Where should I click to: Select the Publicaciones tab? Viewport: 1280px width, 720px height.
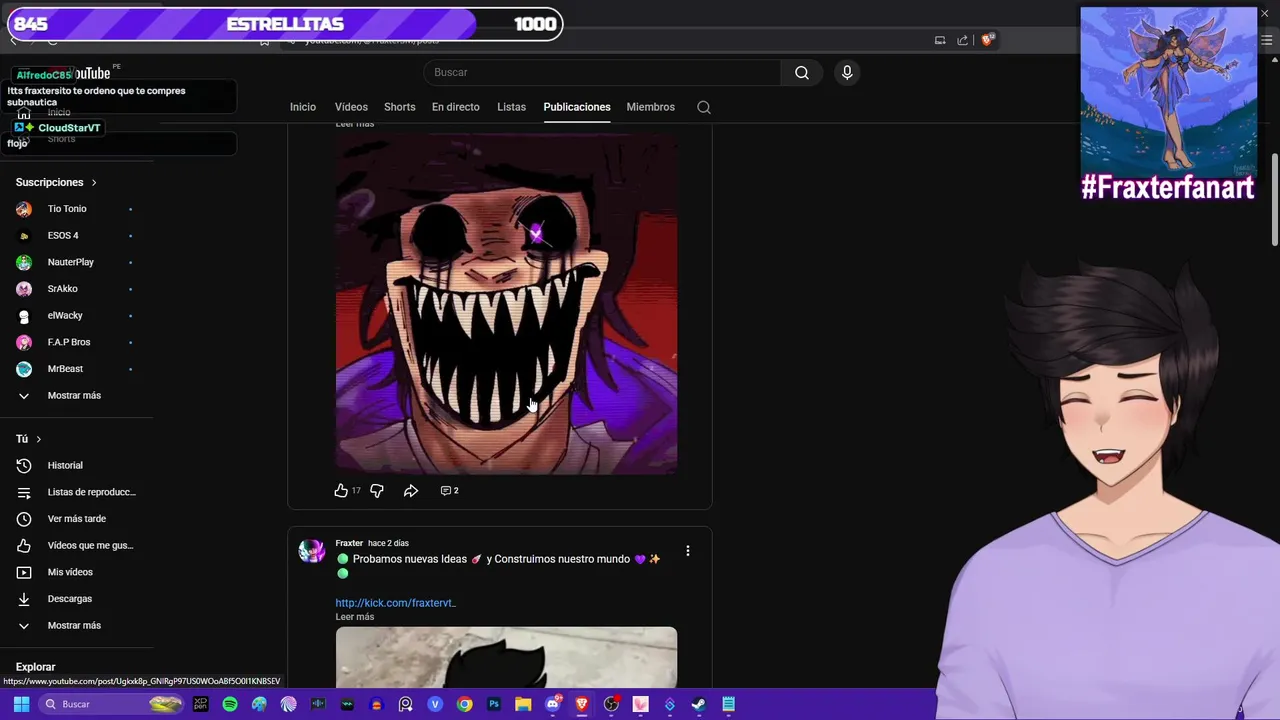point(577,107)
